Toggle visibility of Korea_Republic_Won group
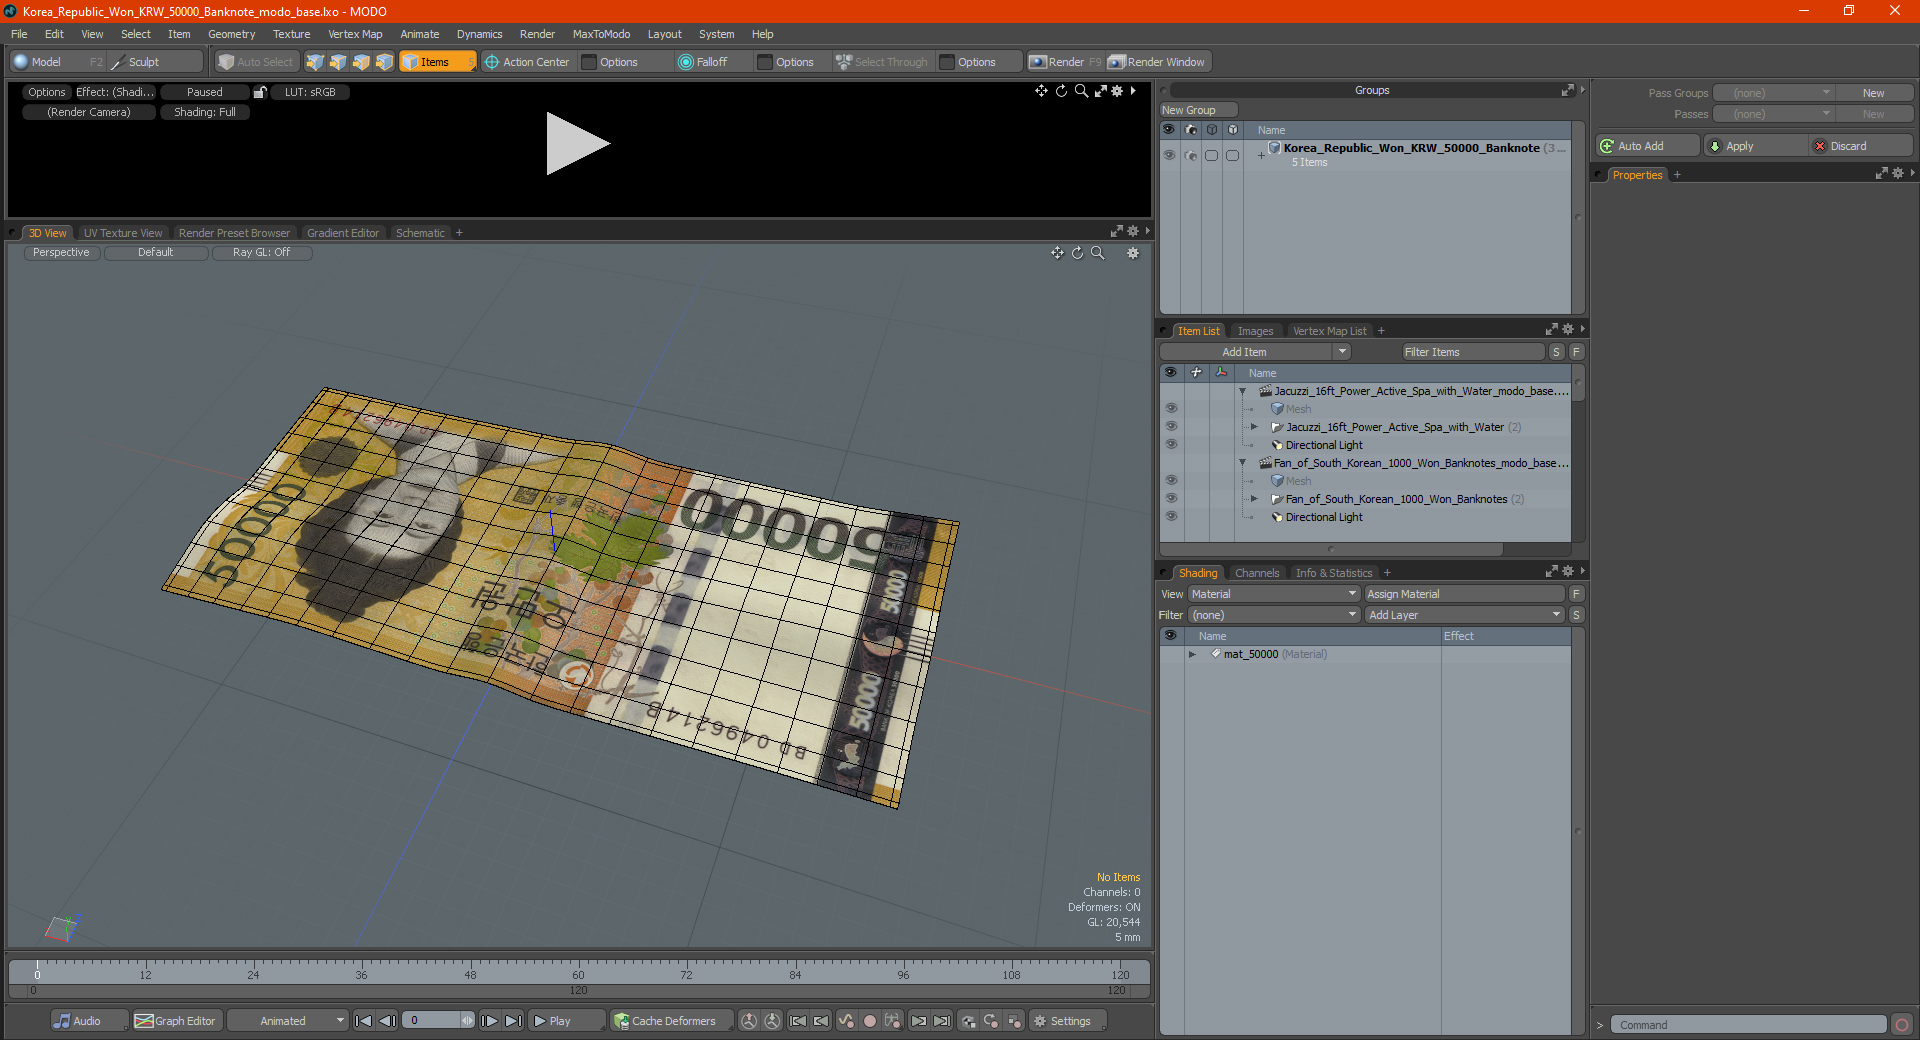The width and height of the screenshot is (1920, 1040). pos(1169,155)
